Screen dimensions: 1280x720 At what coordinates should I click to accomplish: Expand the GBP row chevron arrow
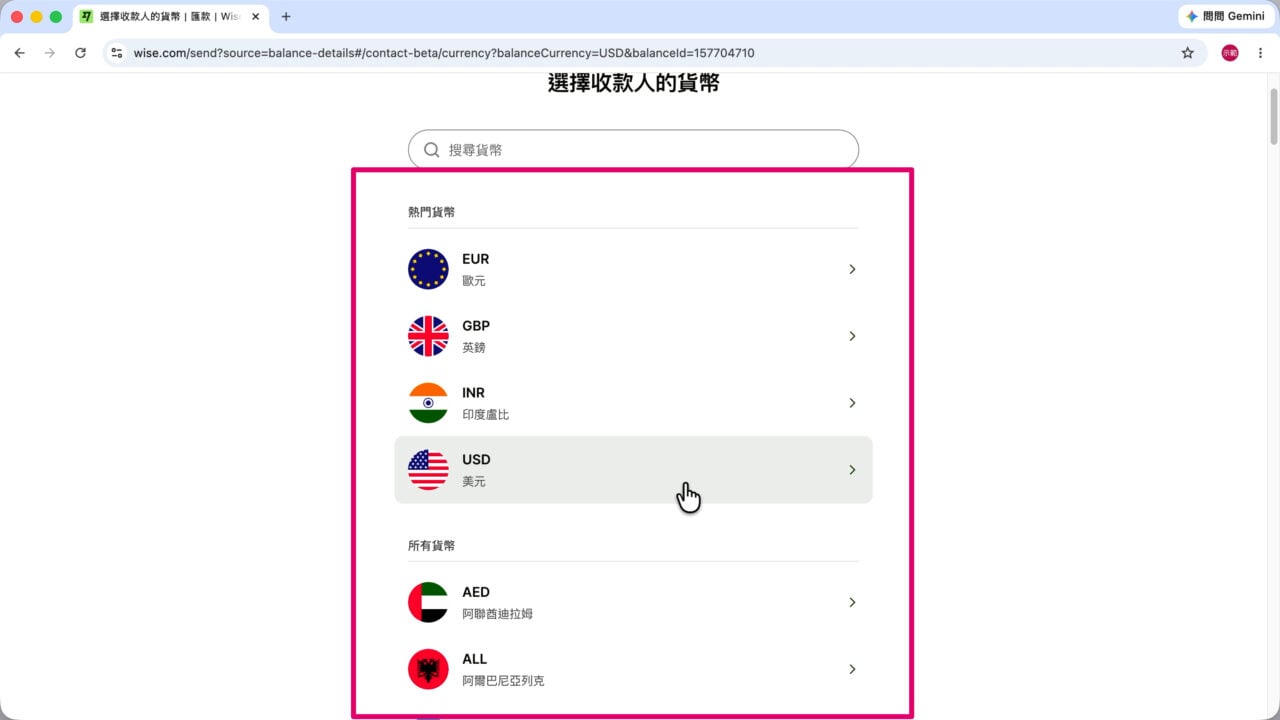pos(852,336)
